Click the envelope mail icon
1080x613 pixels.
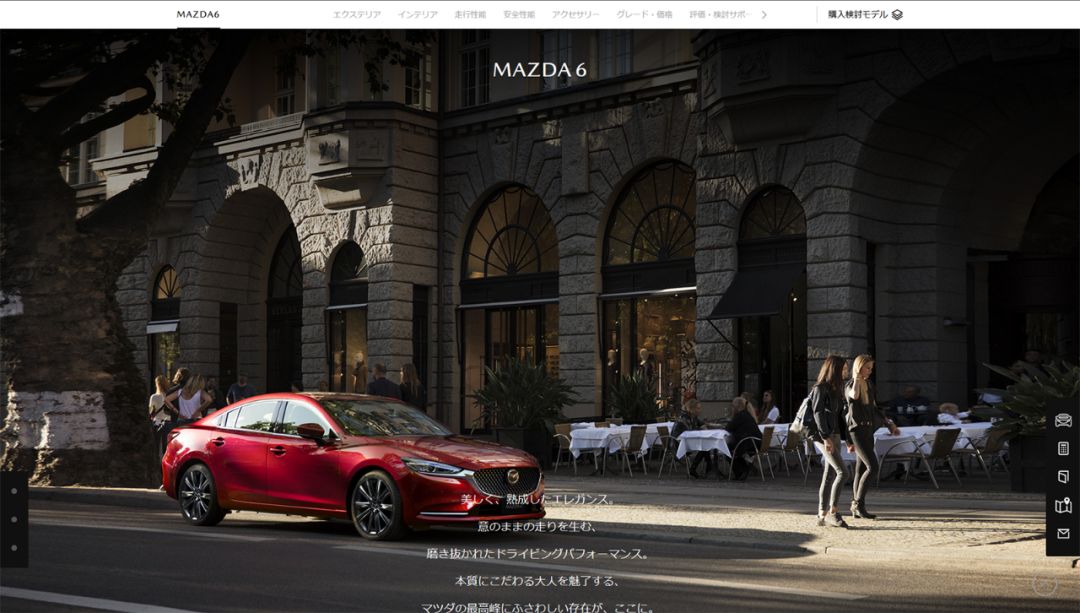pyautogui.click(x=1063, y=534)
